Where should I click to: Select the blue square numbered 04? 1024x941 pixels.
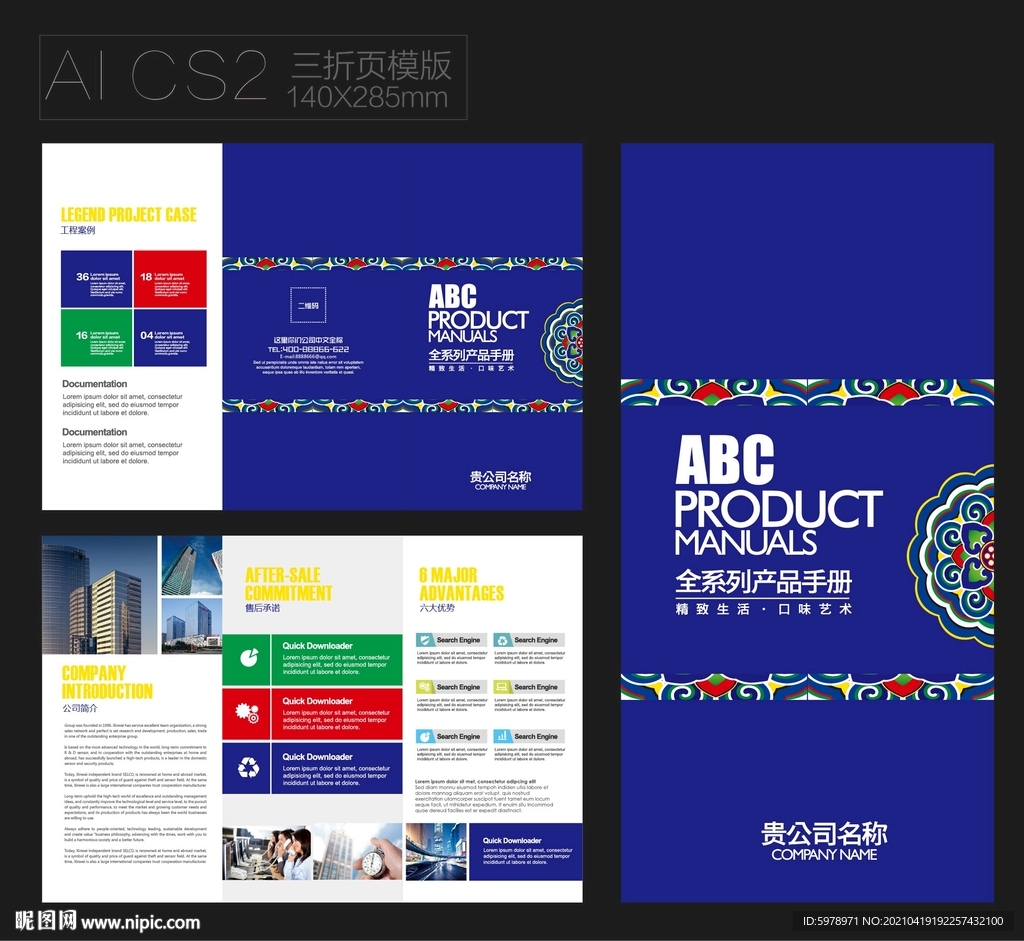[x=170, y=338]
